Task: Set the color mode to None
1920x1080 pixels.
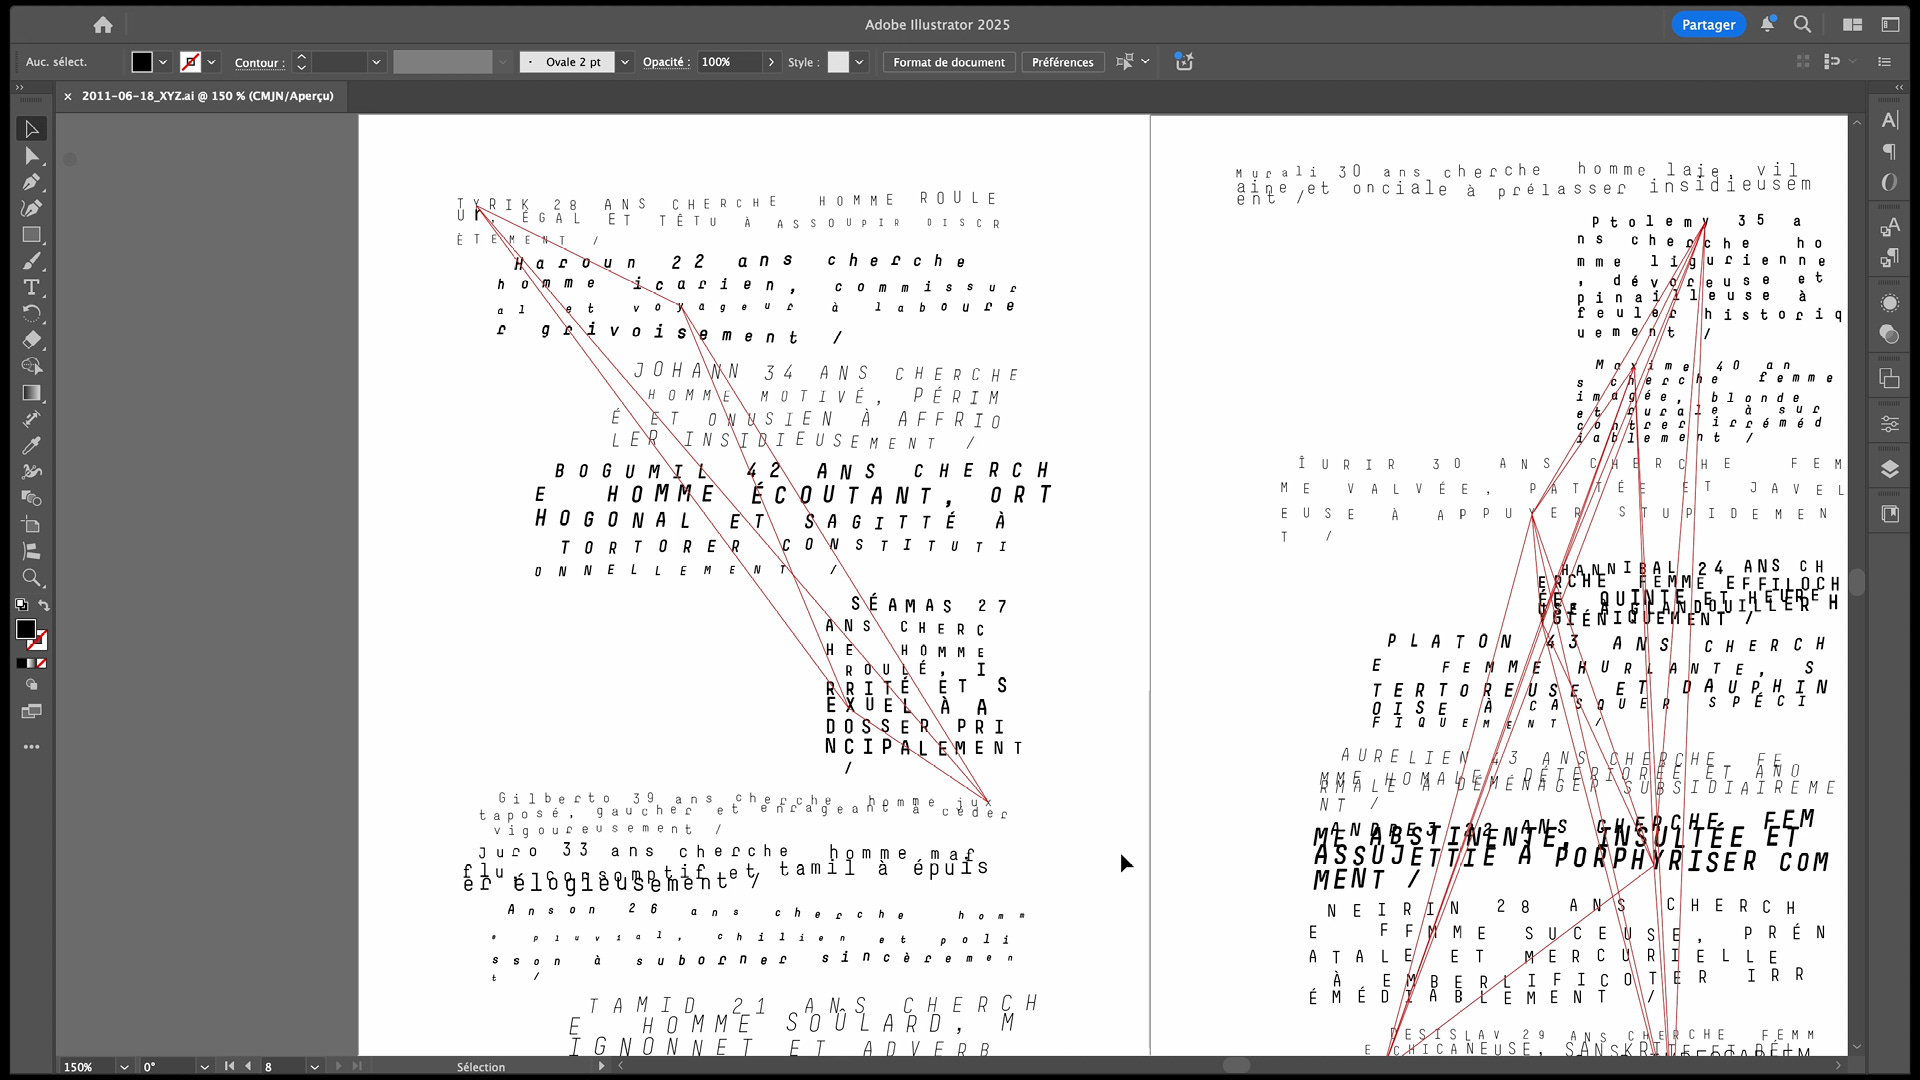Action: [x=41, y=663]
